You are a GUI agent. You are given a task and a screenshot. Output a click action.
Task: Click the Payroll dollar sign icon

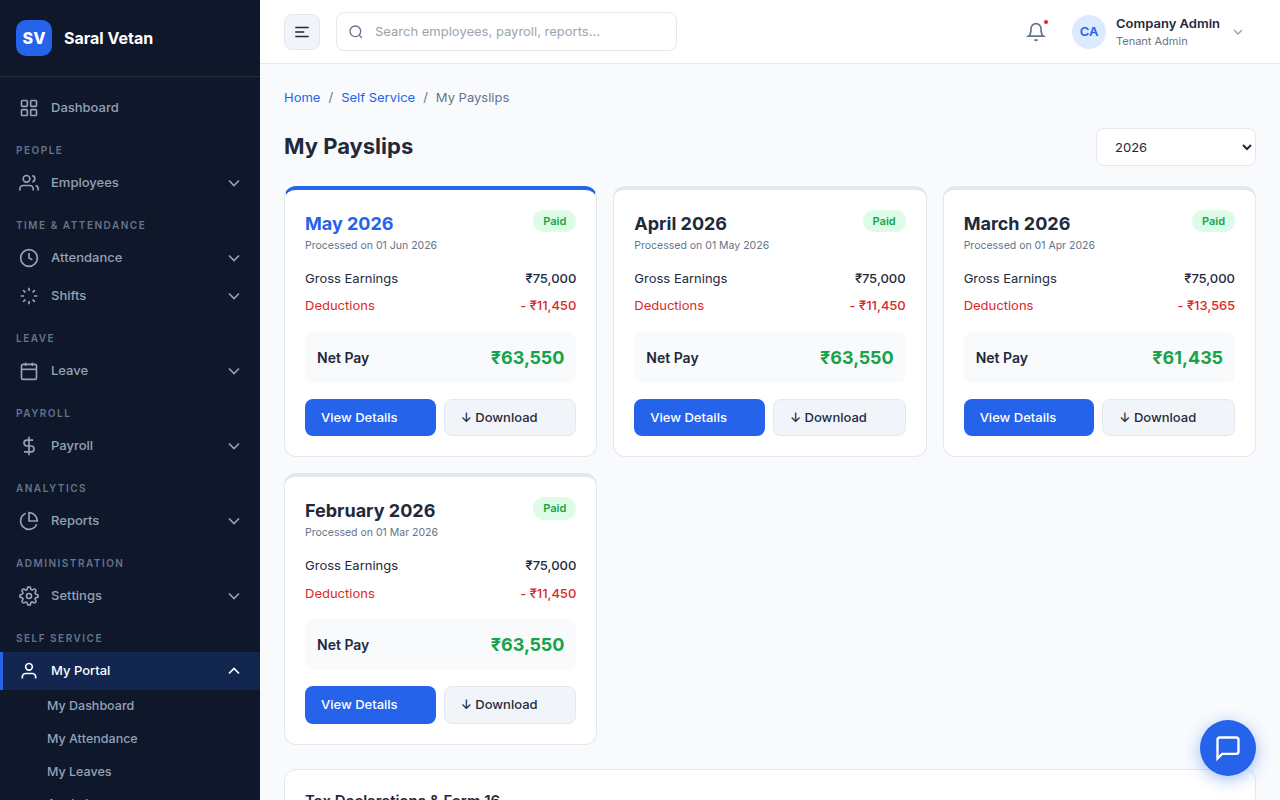(x=29, y=446)
